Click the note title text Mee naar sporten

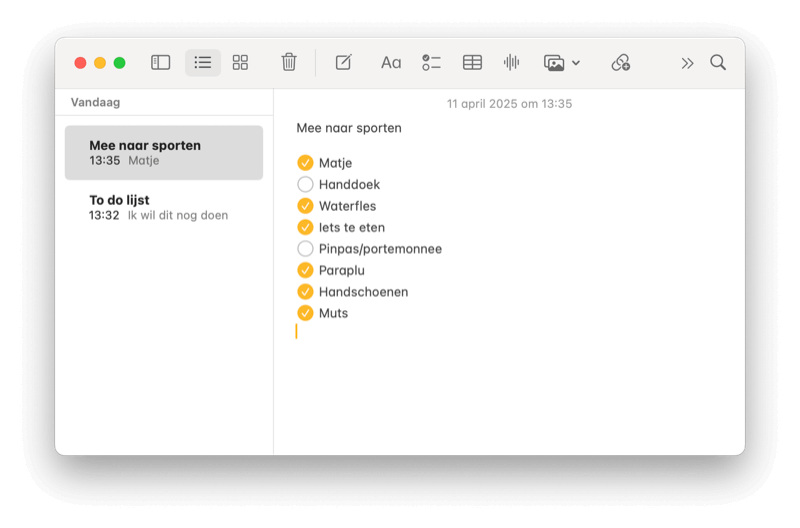[349, 128]
